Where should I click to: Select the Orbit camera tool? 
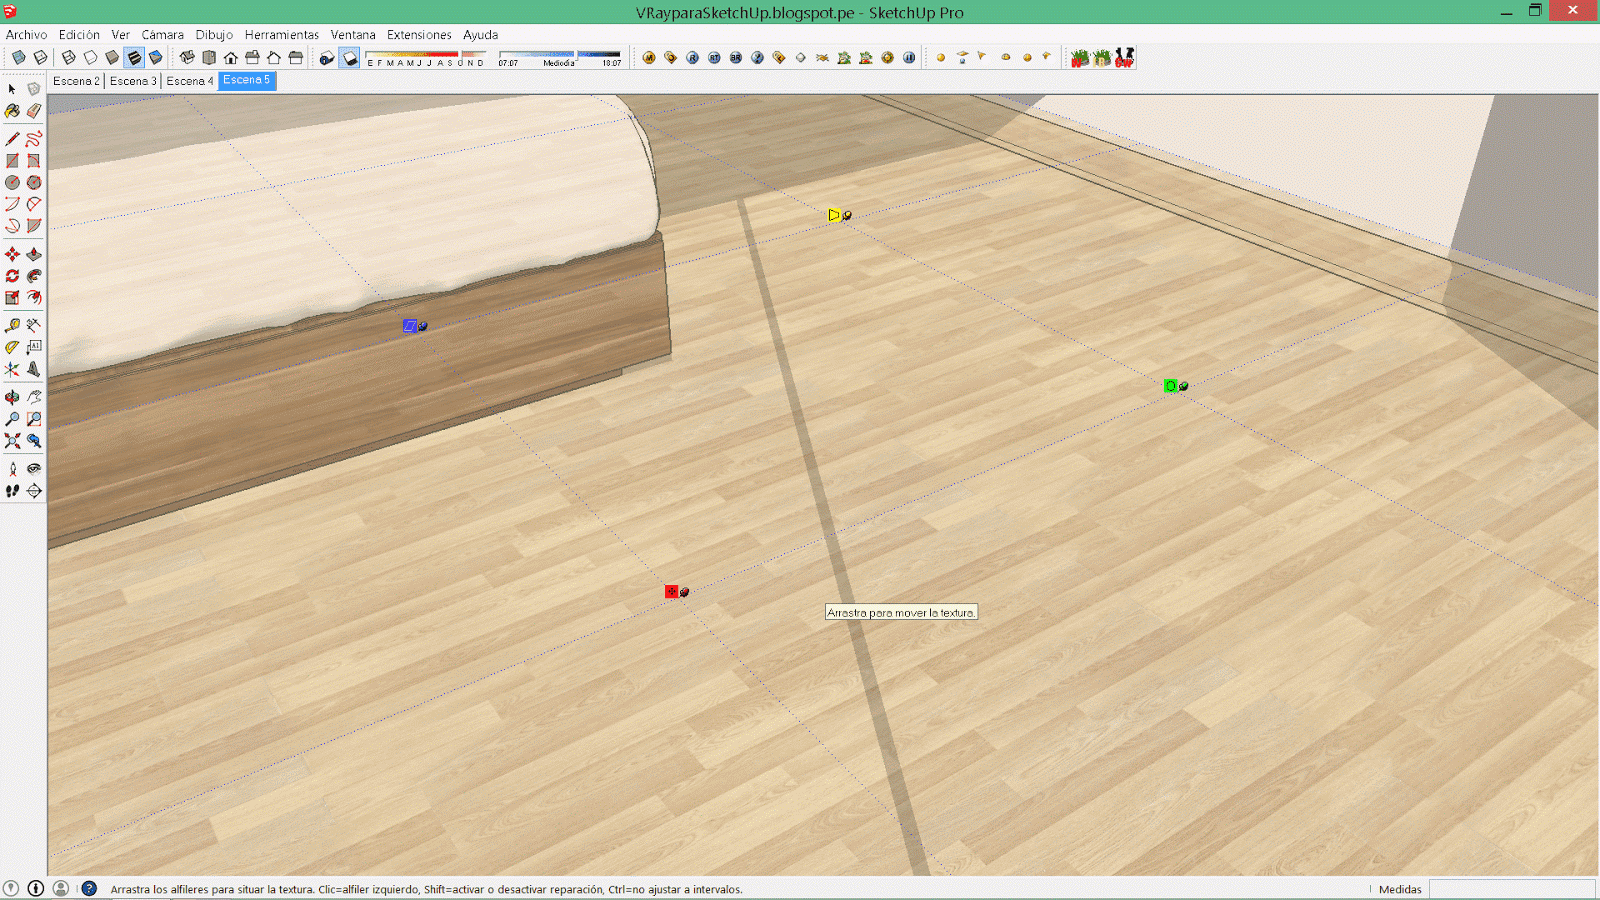(x=12, y=396)
